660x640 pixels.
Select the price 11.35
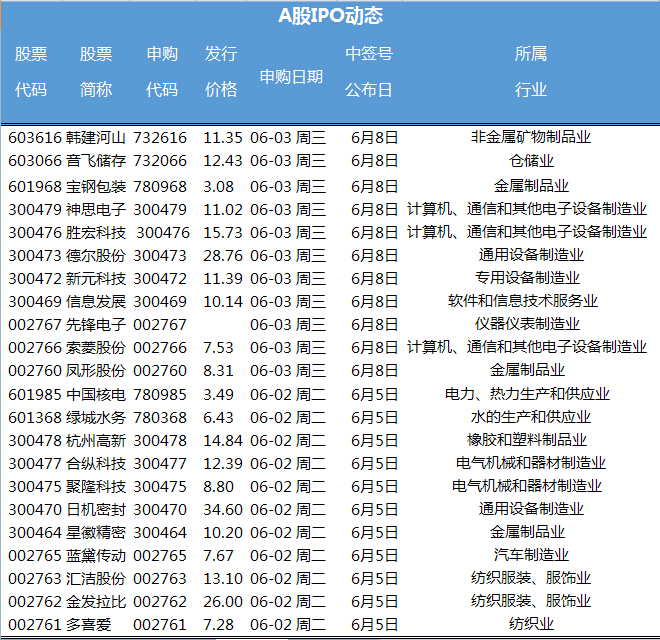coord(223,138)
